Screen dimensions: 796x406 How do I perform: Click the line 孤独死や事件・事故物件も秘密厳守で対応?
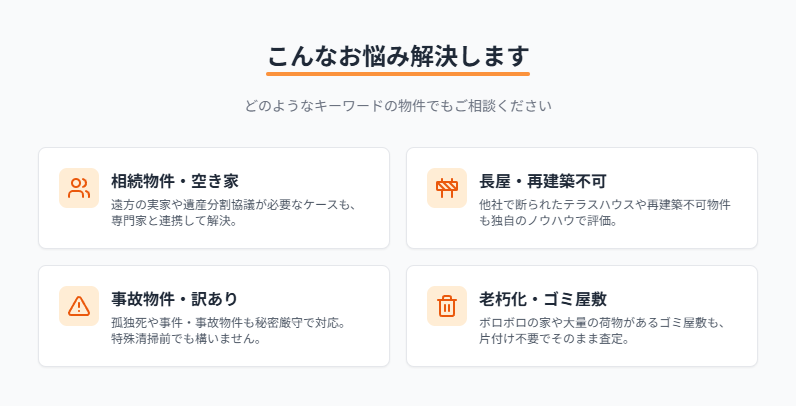[x=228, y=323]
